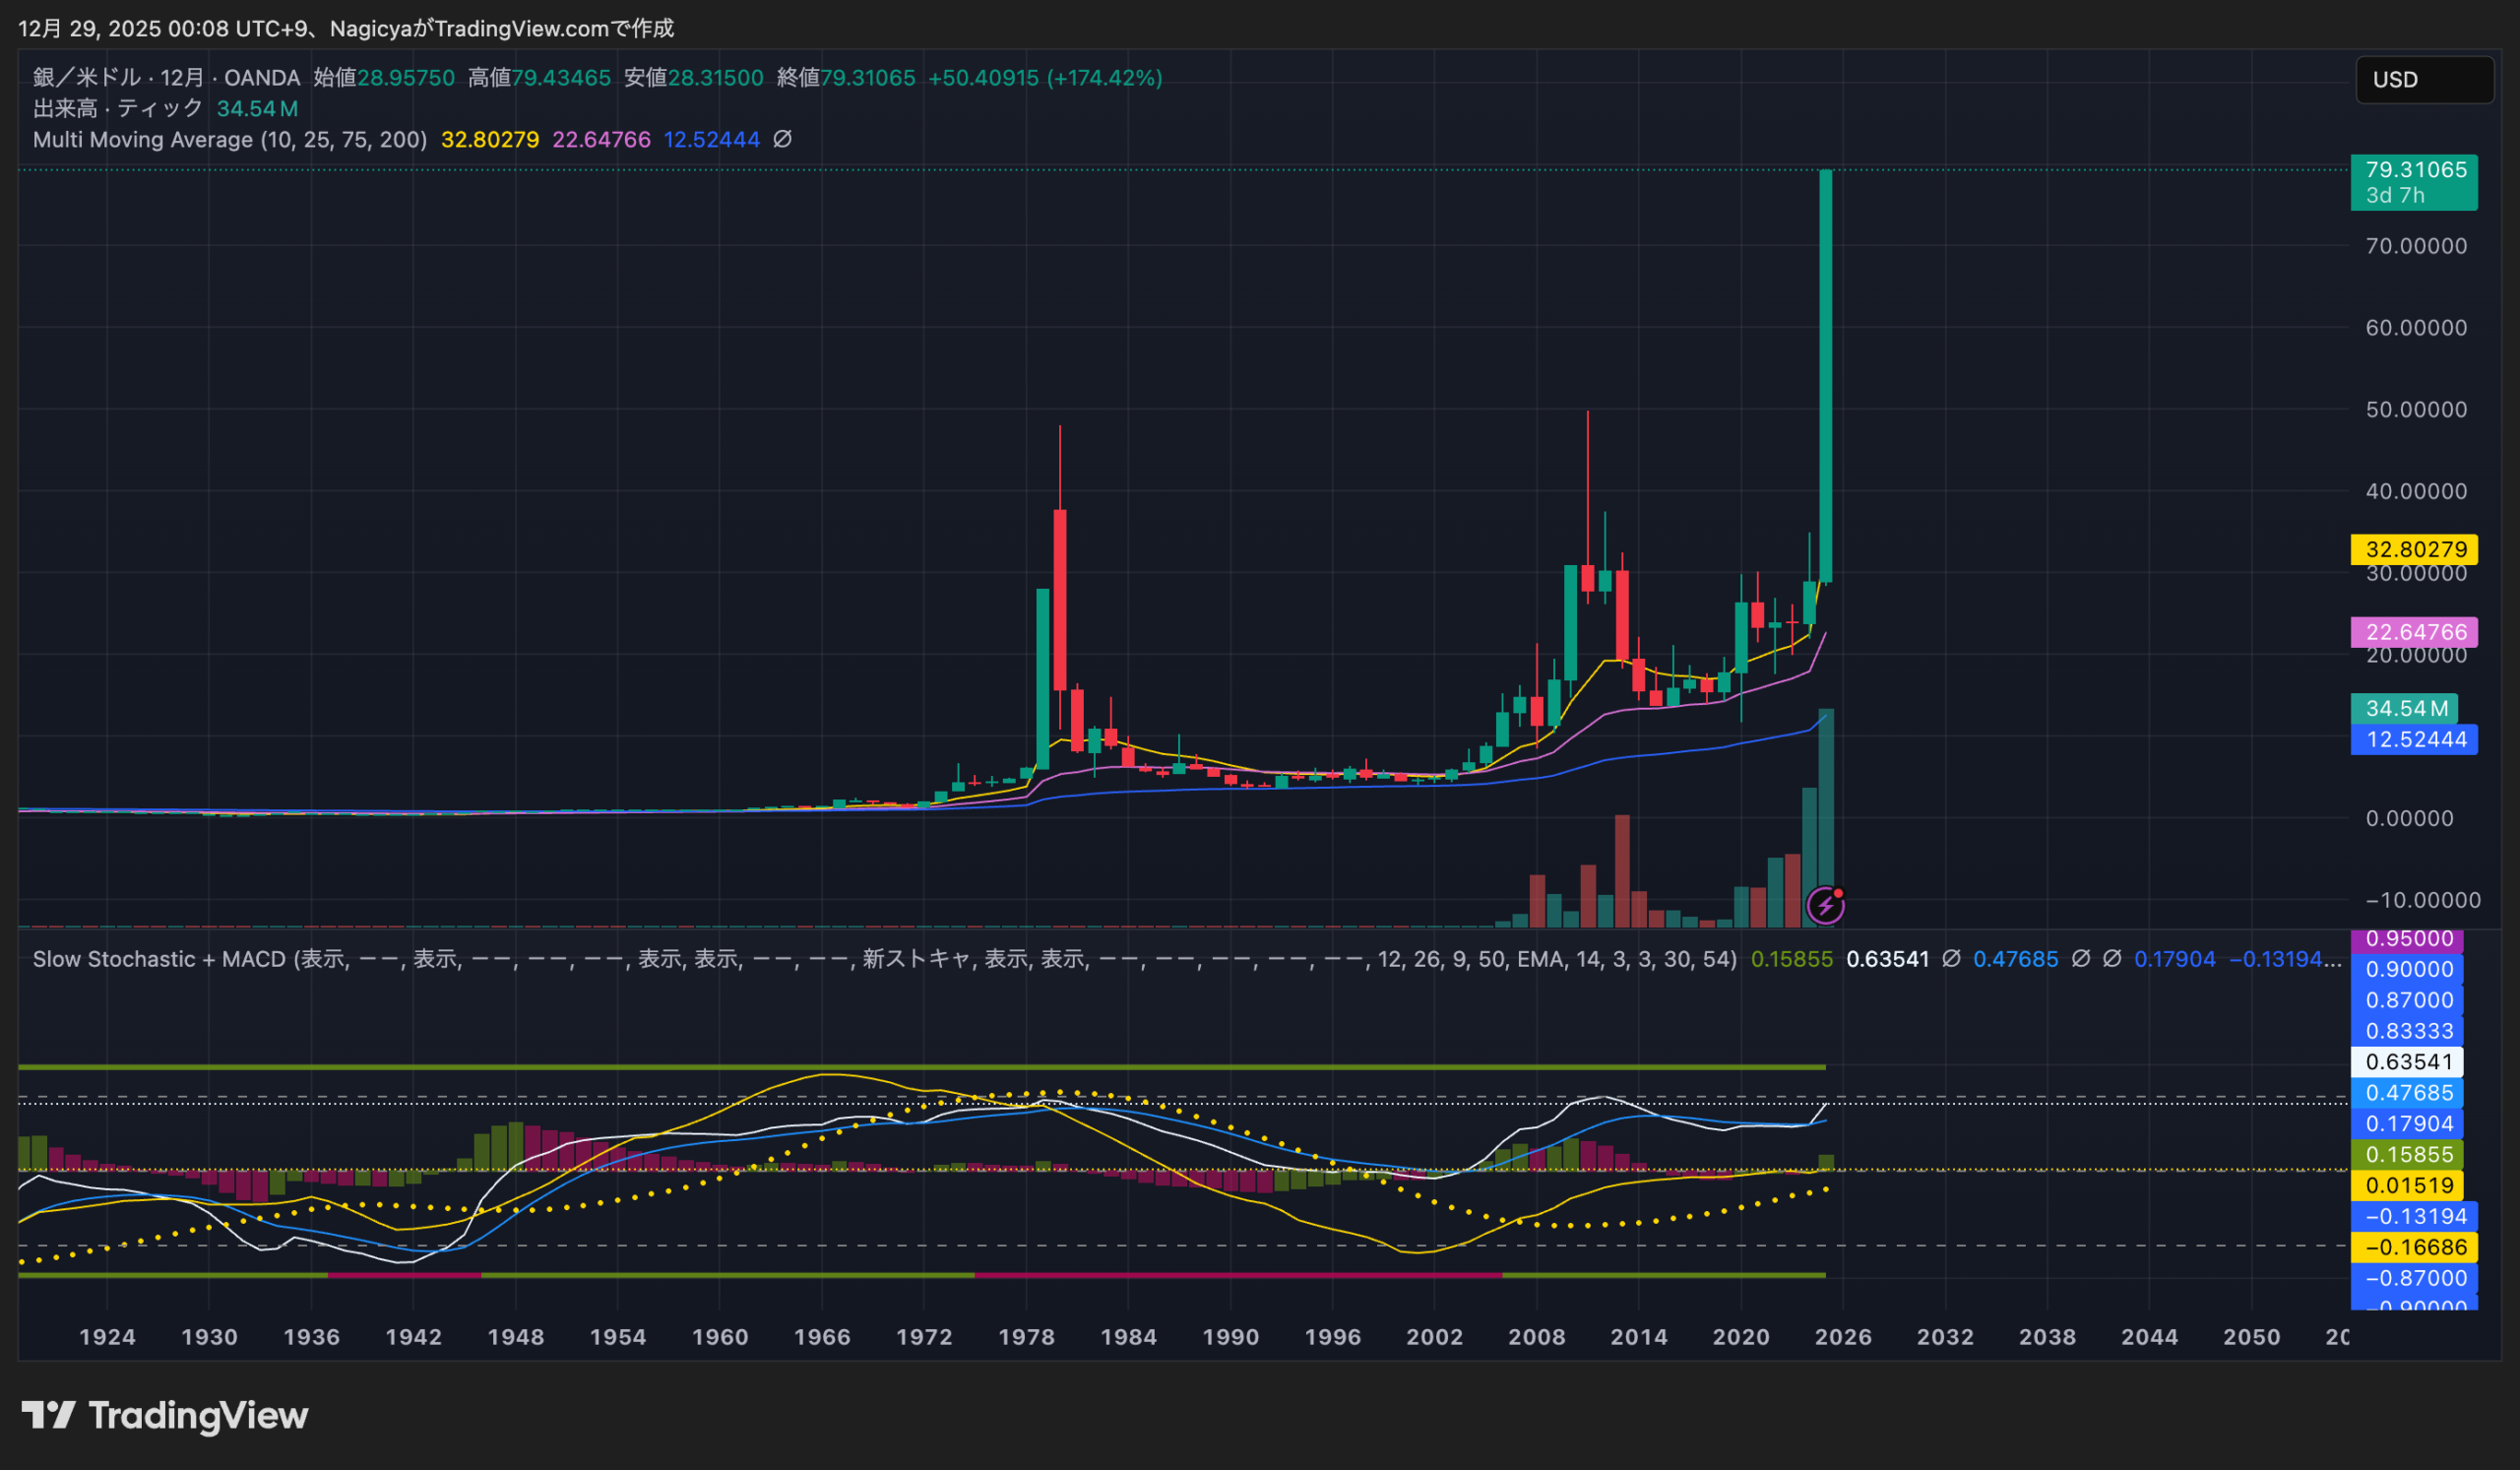Click the 70.00000 price scale label

point(2415,246)
